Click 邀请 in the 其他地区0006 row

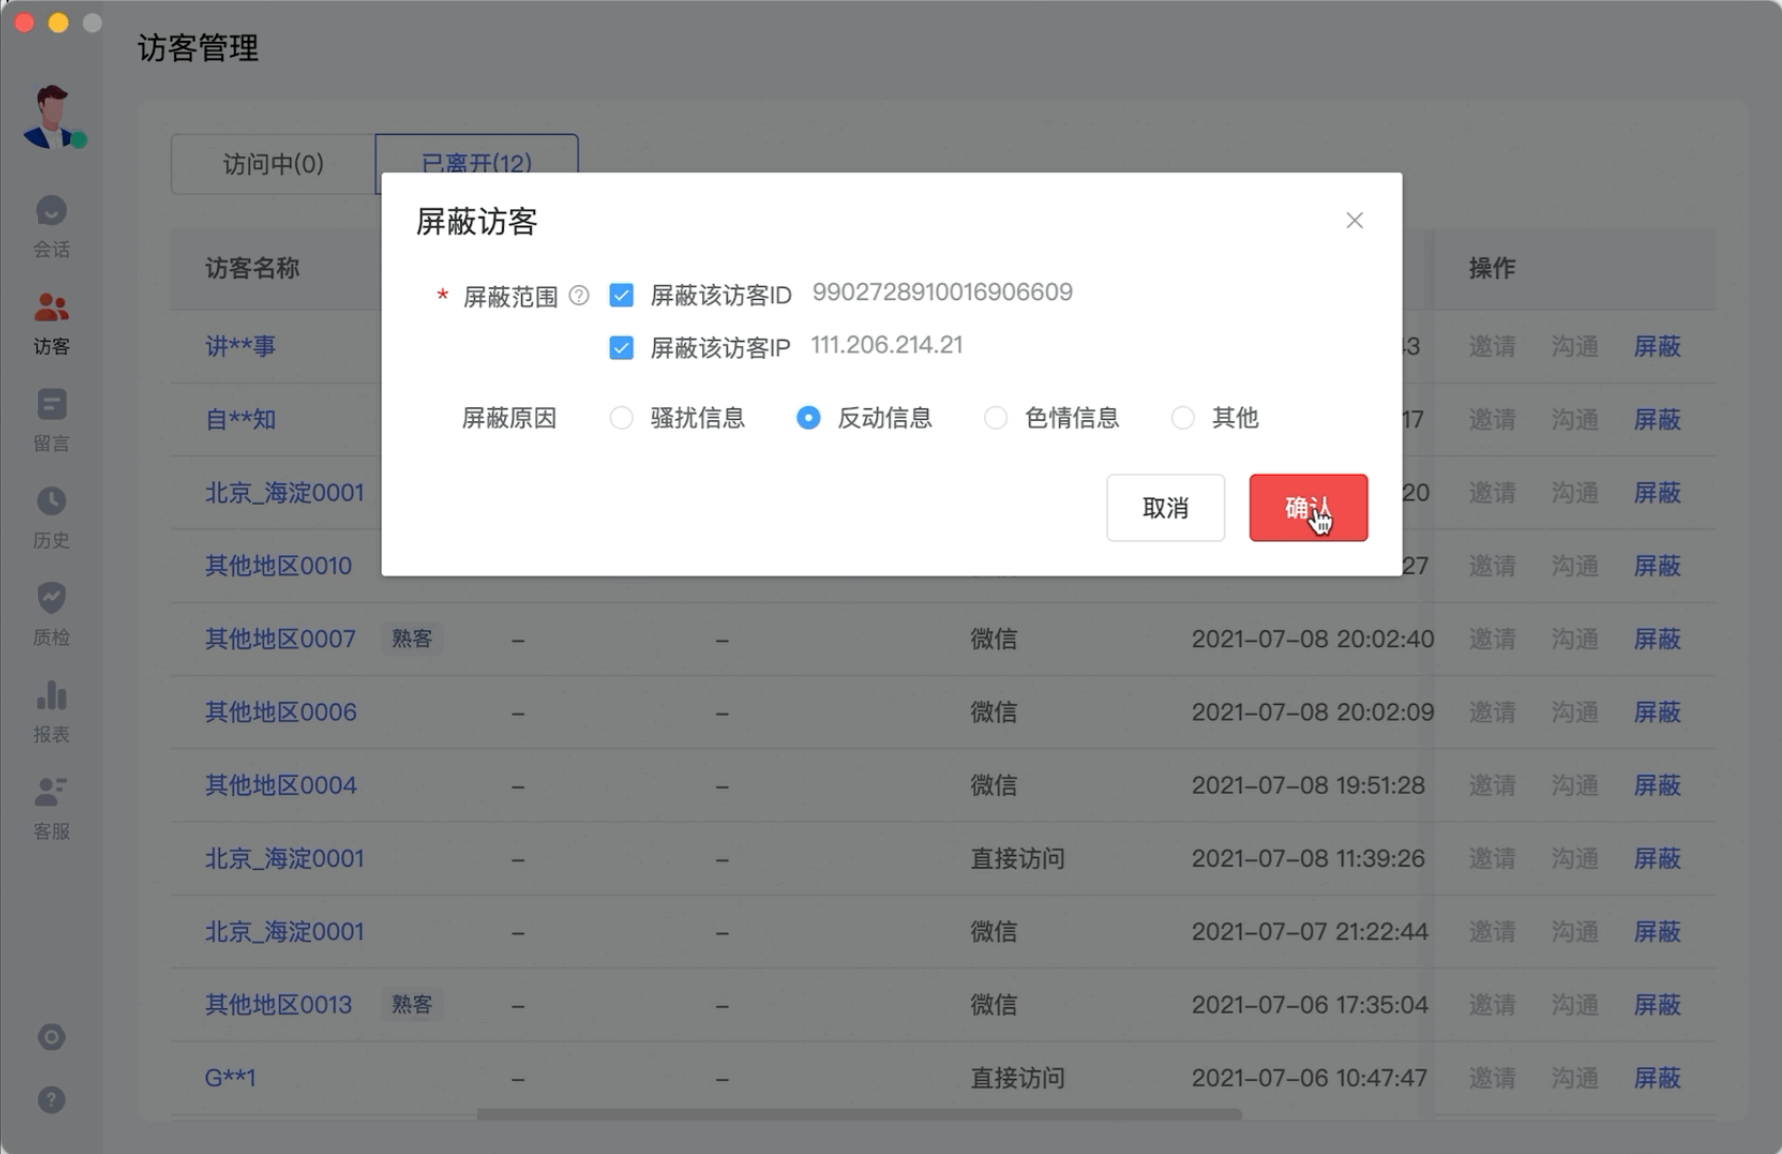pyautogui.click(x=1492, y=712)
